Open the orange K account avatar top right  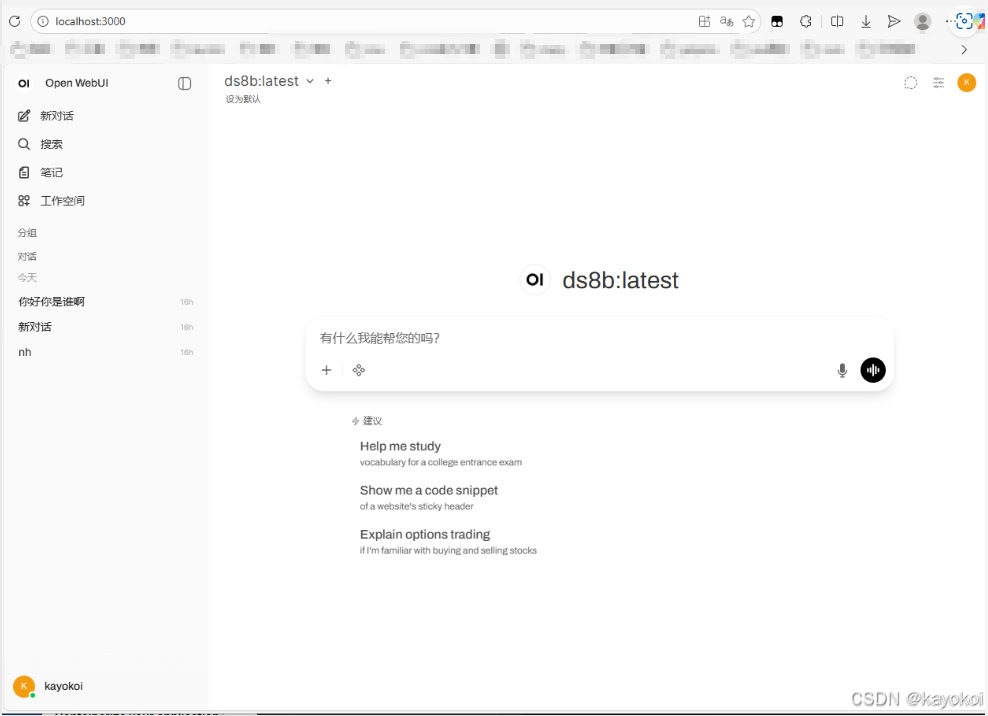967,83
